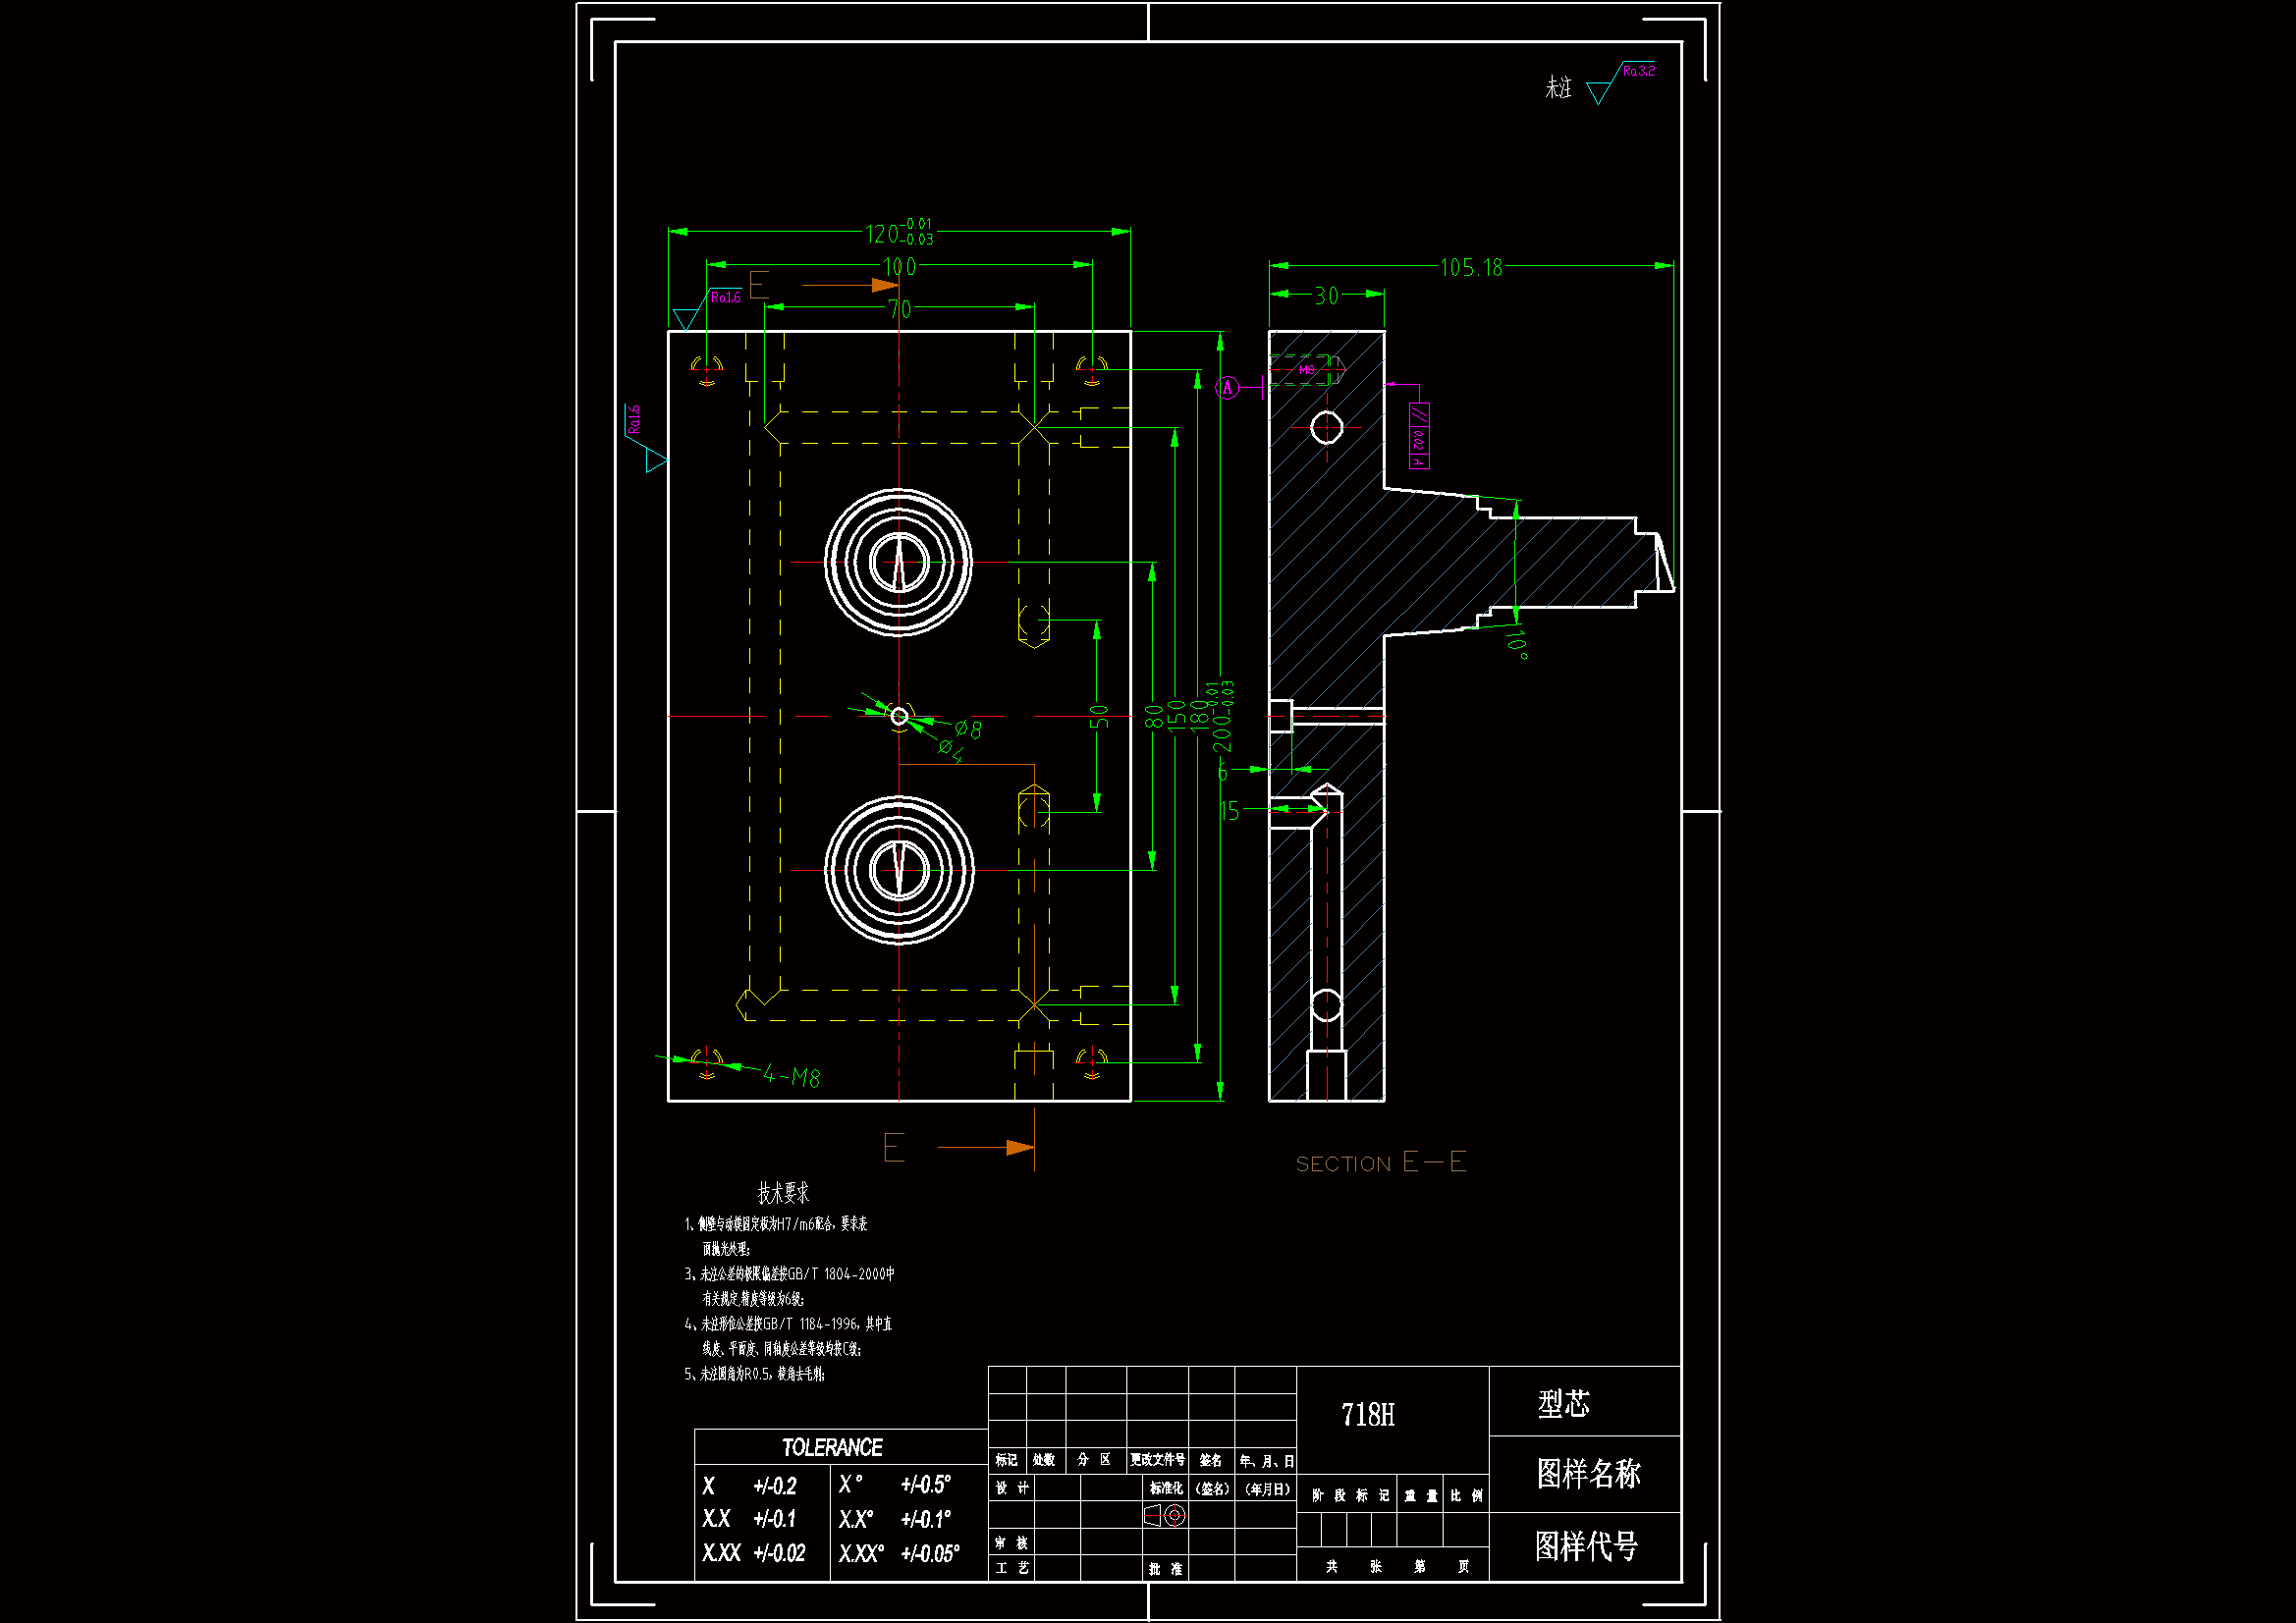2296x1623 pixels.
Task: Click the lower circular core feature
Action: click(x=898, y=870)
